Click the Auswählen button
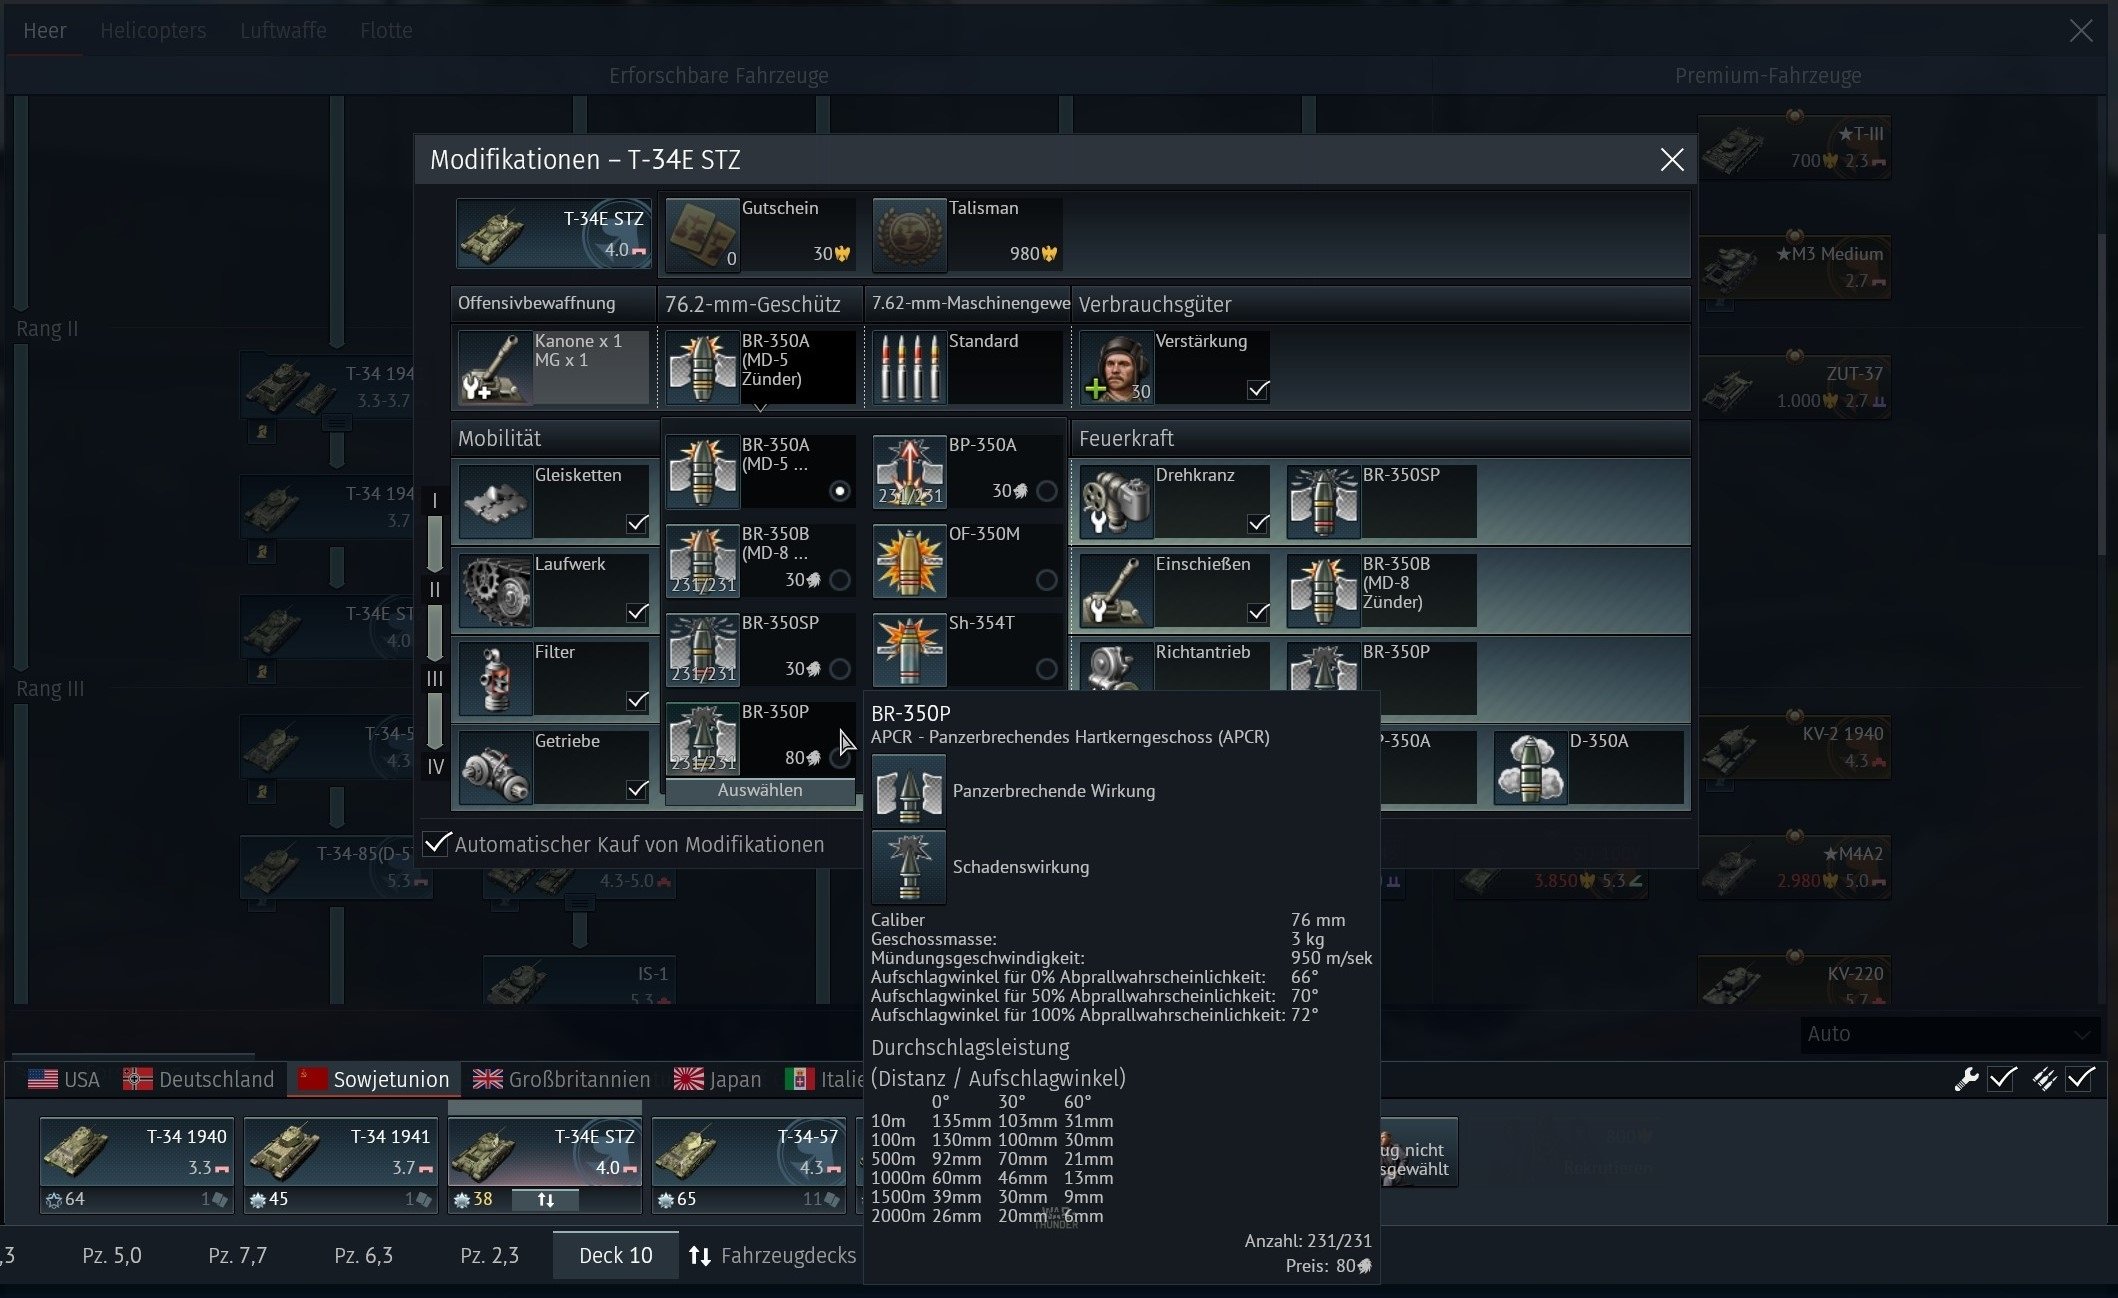Image resolution: width=2118 pixels, height=1298 pixels. (x=760, y=791)
